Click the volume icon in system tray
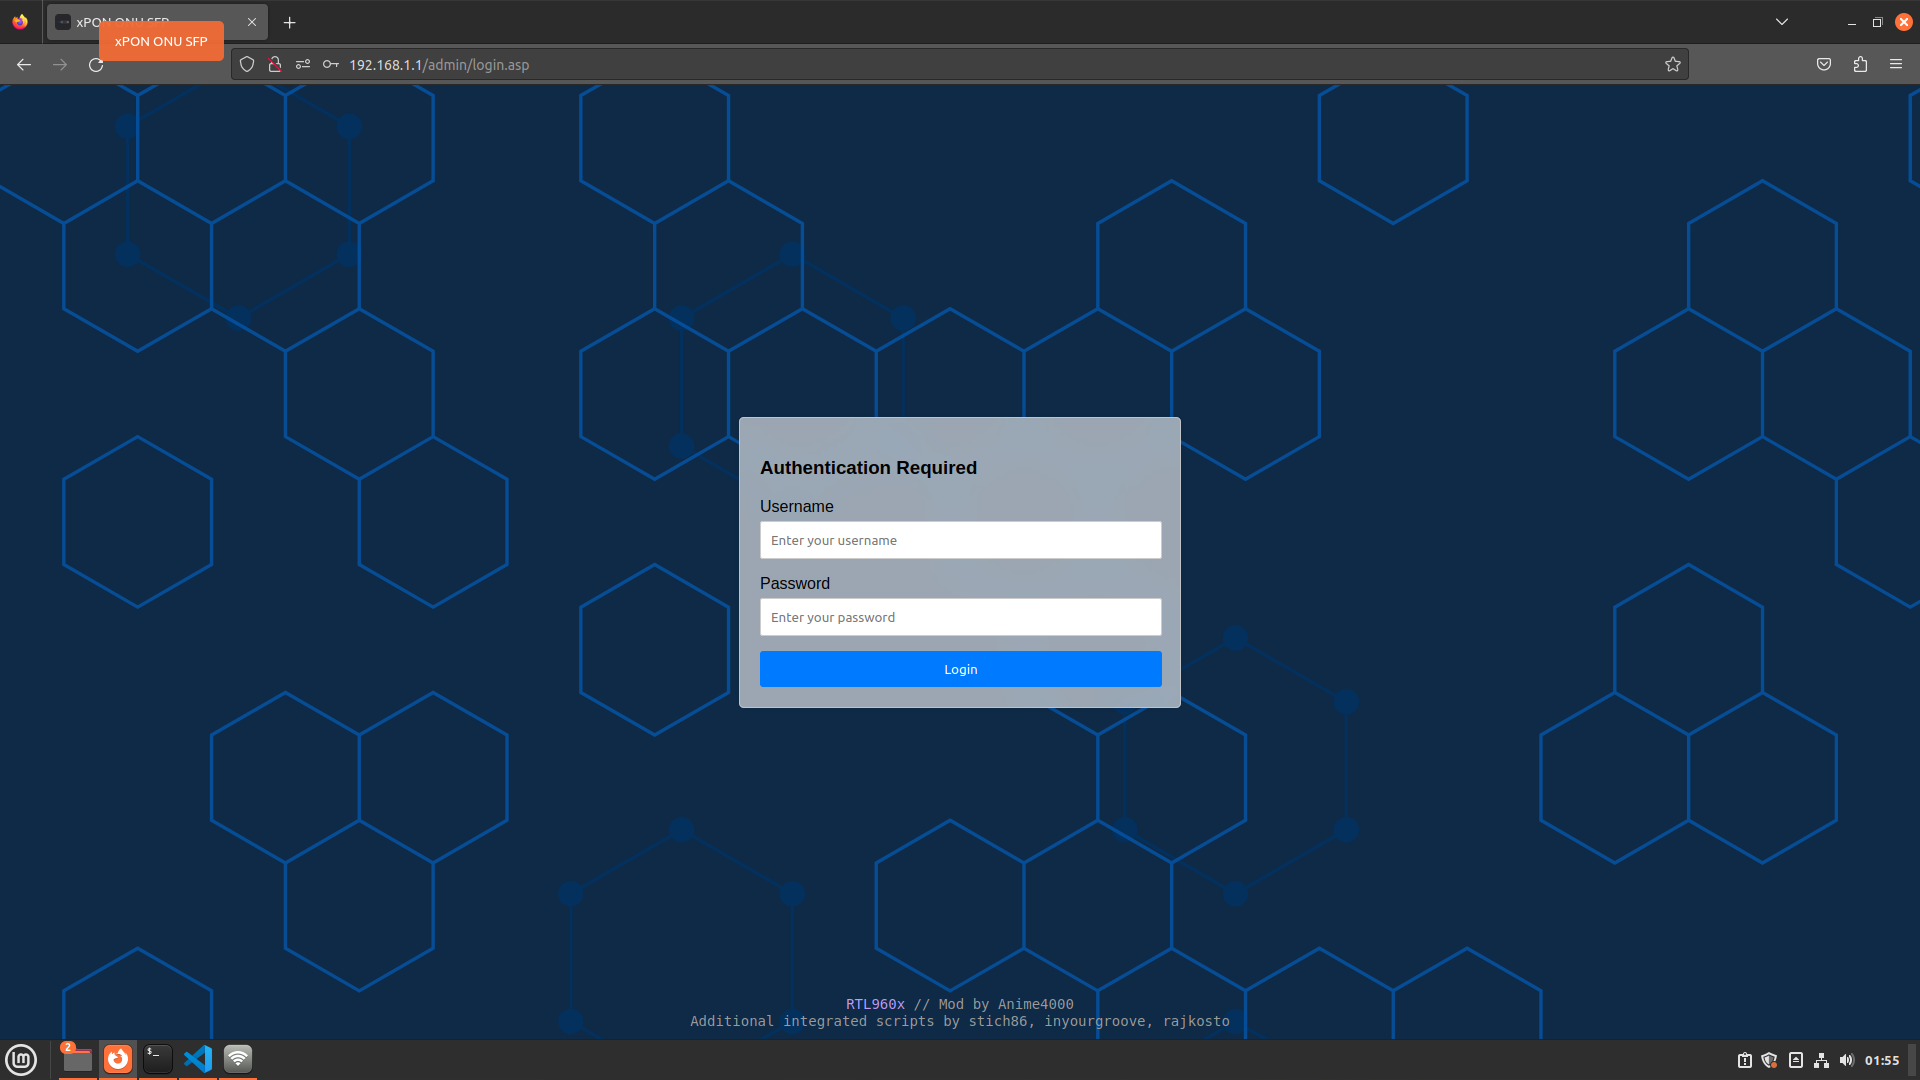This screenshot has height=1080, width=1920. [x=1845, y=1059]
